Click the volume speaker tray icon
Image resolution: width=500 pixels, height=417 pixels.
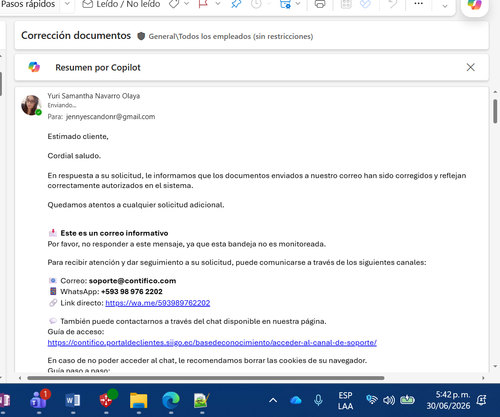click(x=389, y=400)
